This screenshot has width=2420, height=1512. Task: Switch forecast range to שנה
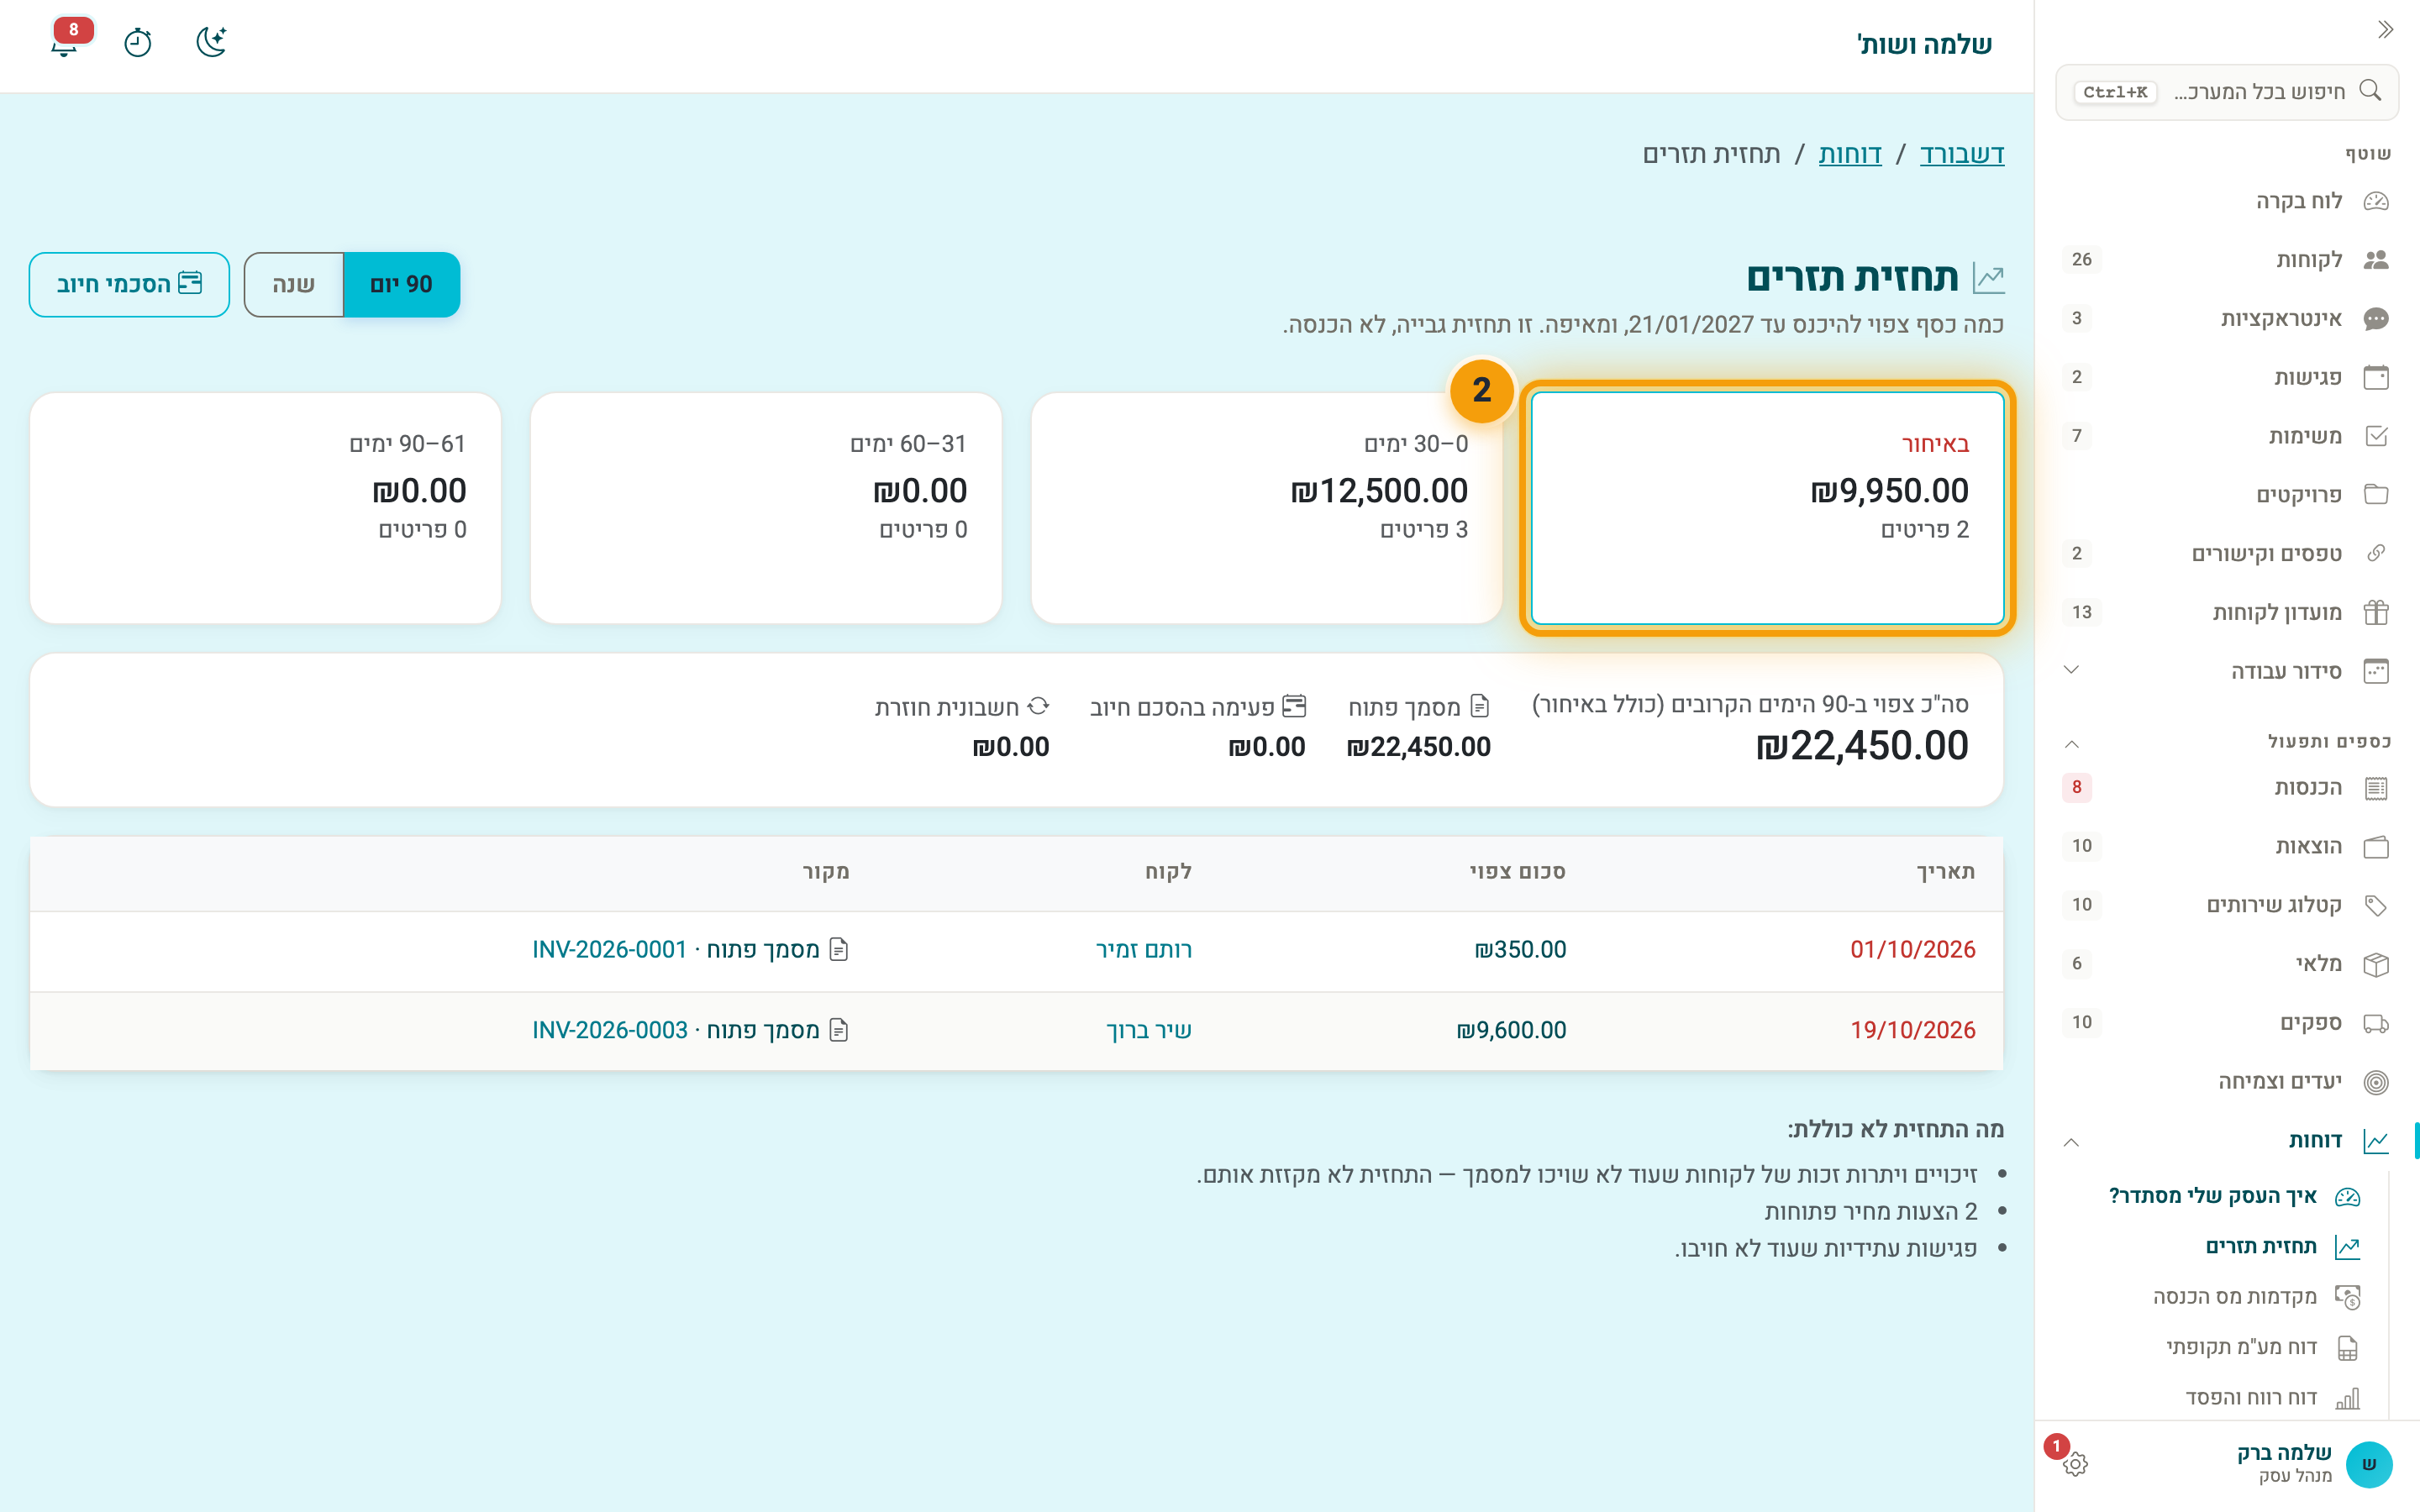coord(293,285)
